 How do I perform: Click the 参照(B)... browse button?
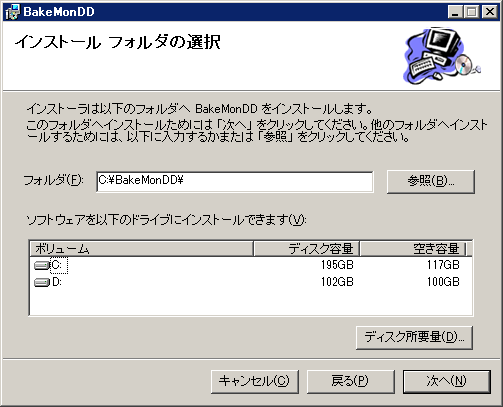click(431, 181)
